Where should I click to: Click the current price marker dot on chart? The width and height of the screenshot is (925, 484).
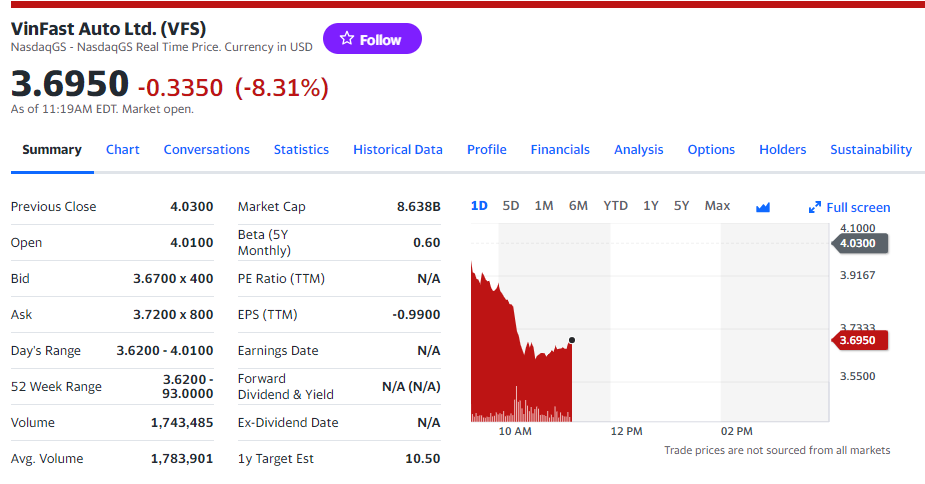(x=571, y=340)
